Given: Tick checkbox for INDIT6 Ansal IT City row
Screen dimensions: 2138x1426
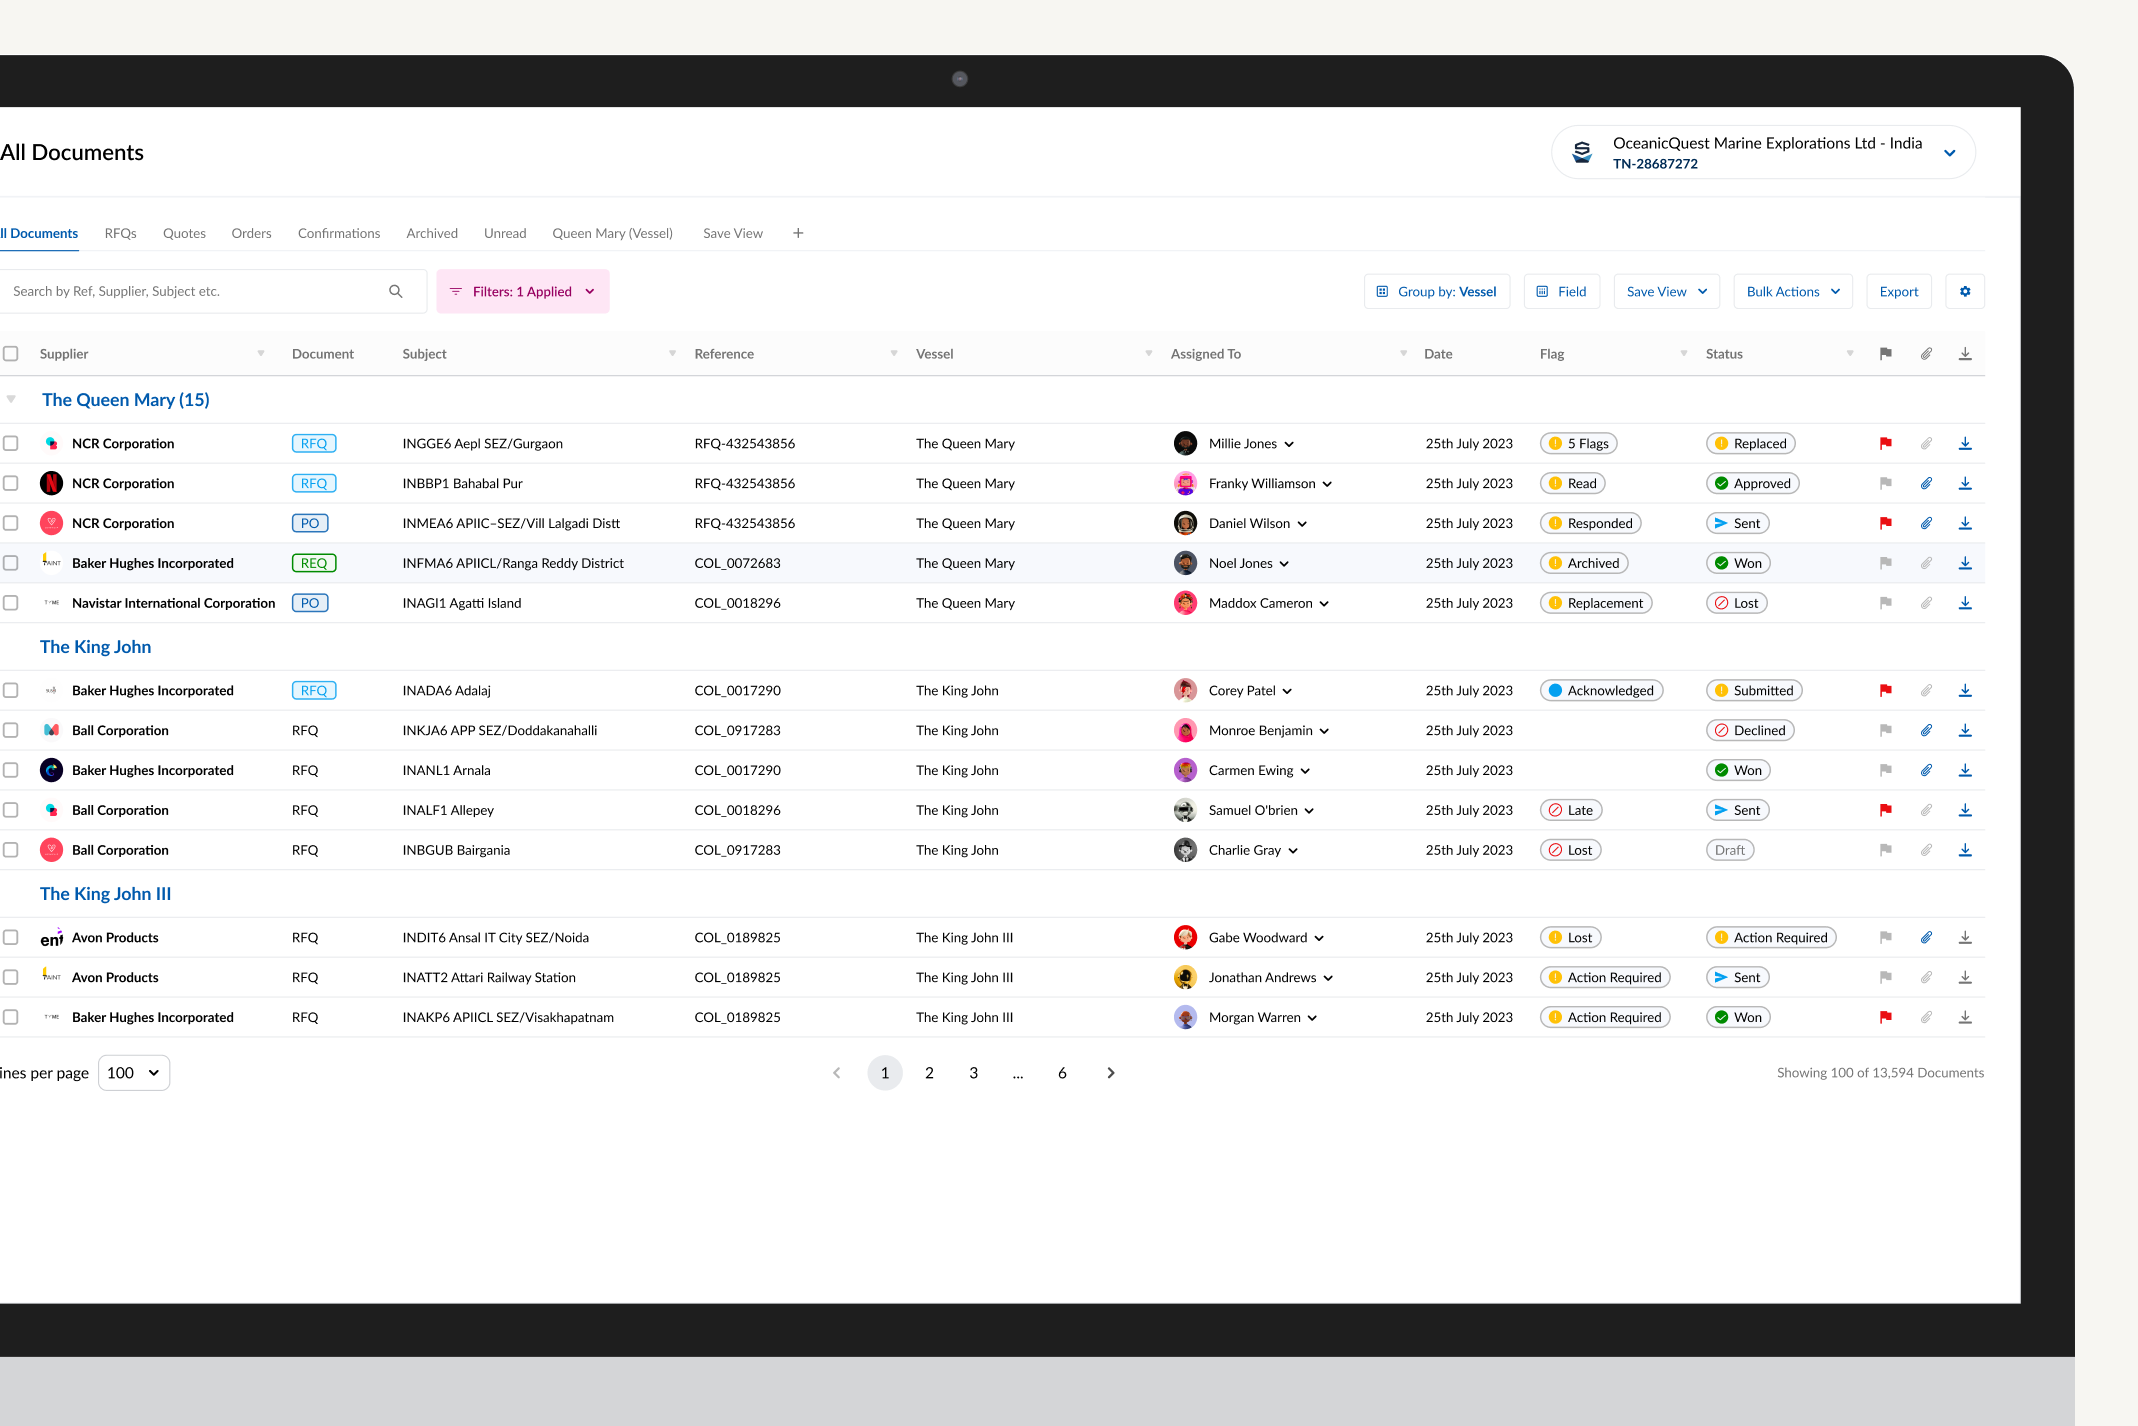Looking at the screenshot, I should click(11, 937).
